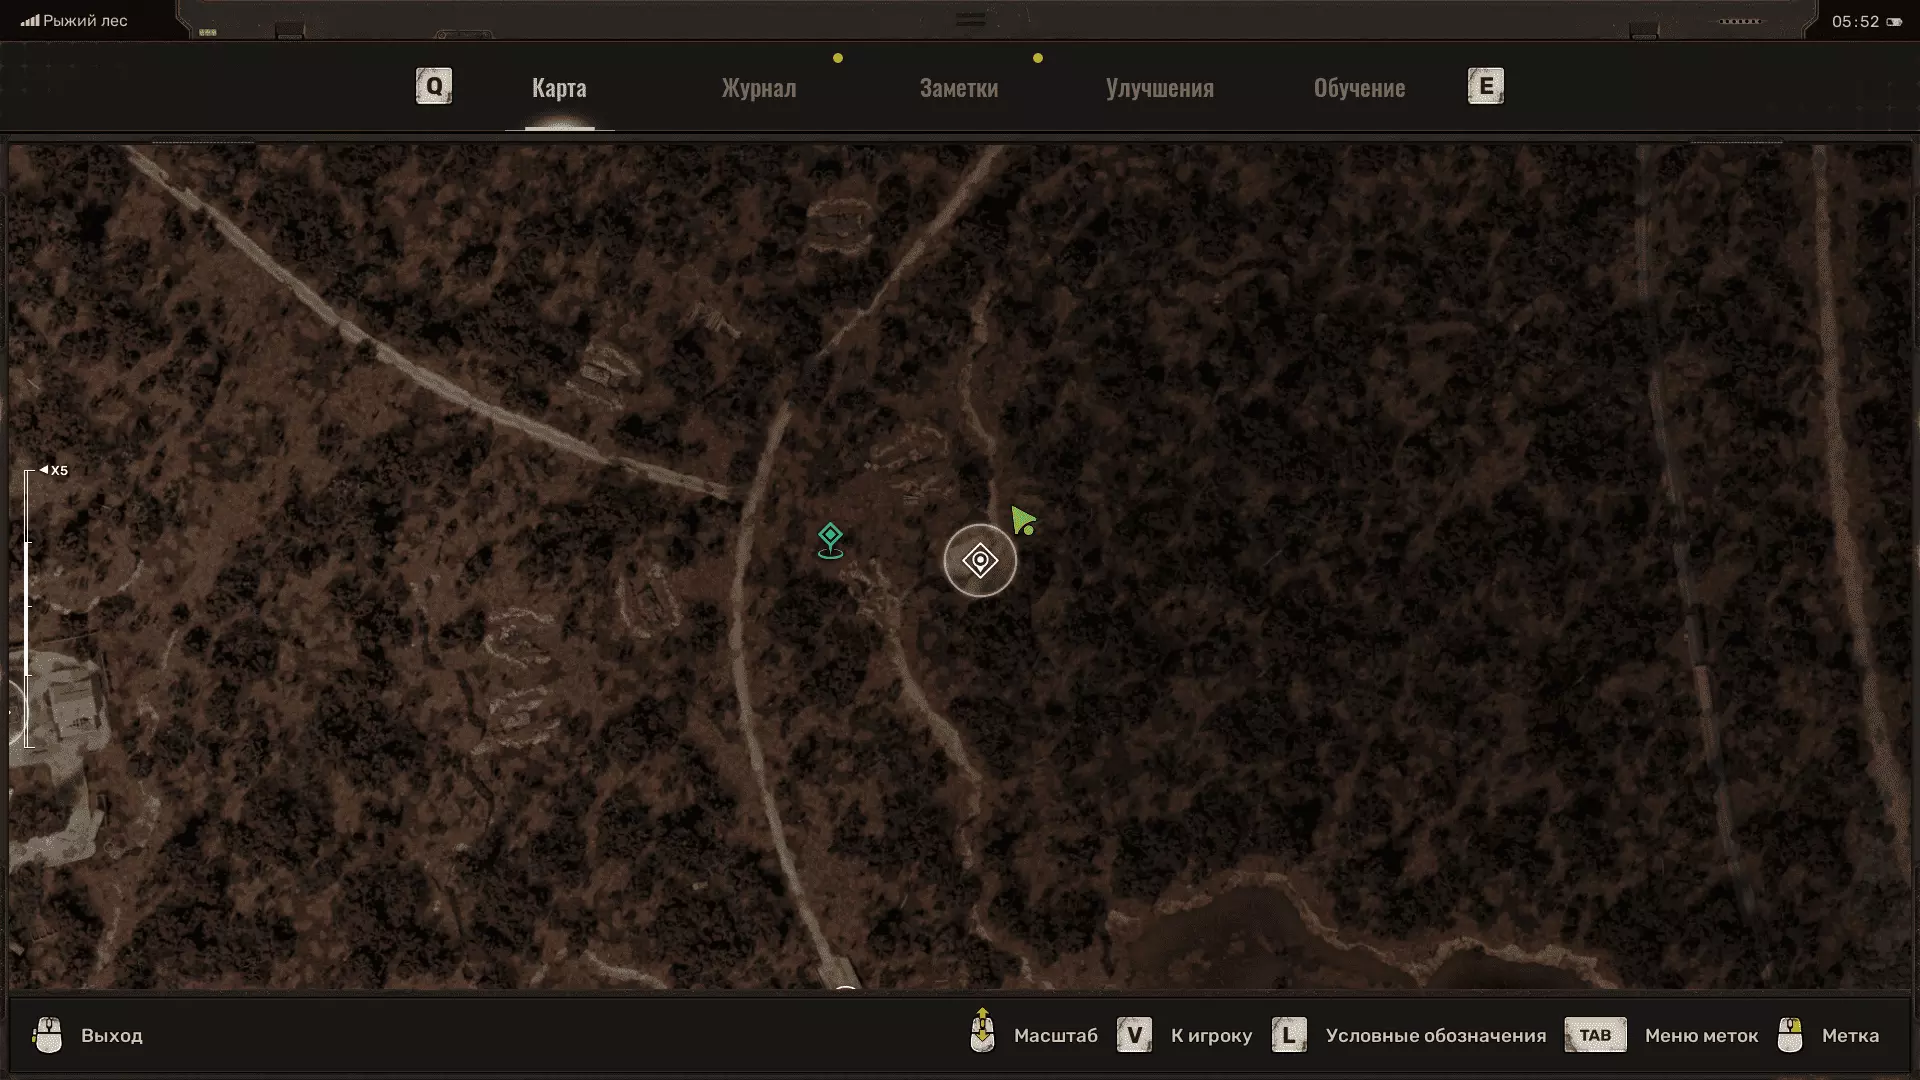The width and height of the screenshot is (1920, 1080).
Task: Click the mouse icon next to Выход
Action: click(x=48, y=1035)
